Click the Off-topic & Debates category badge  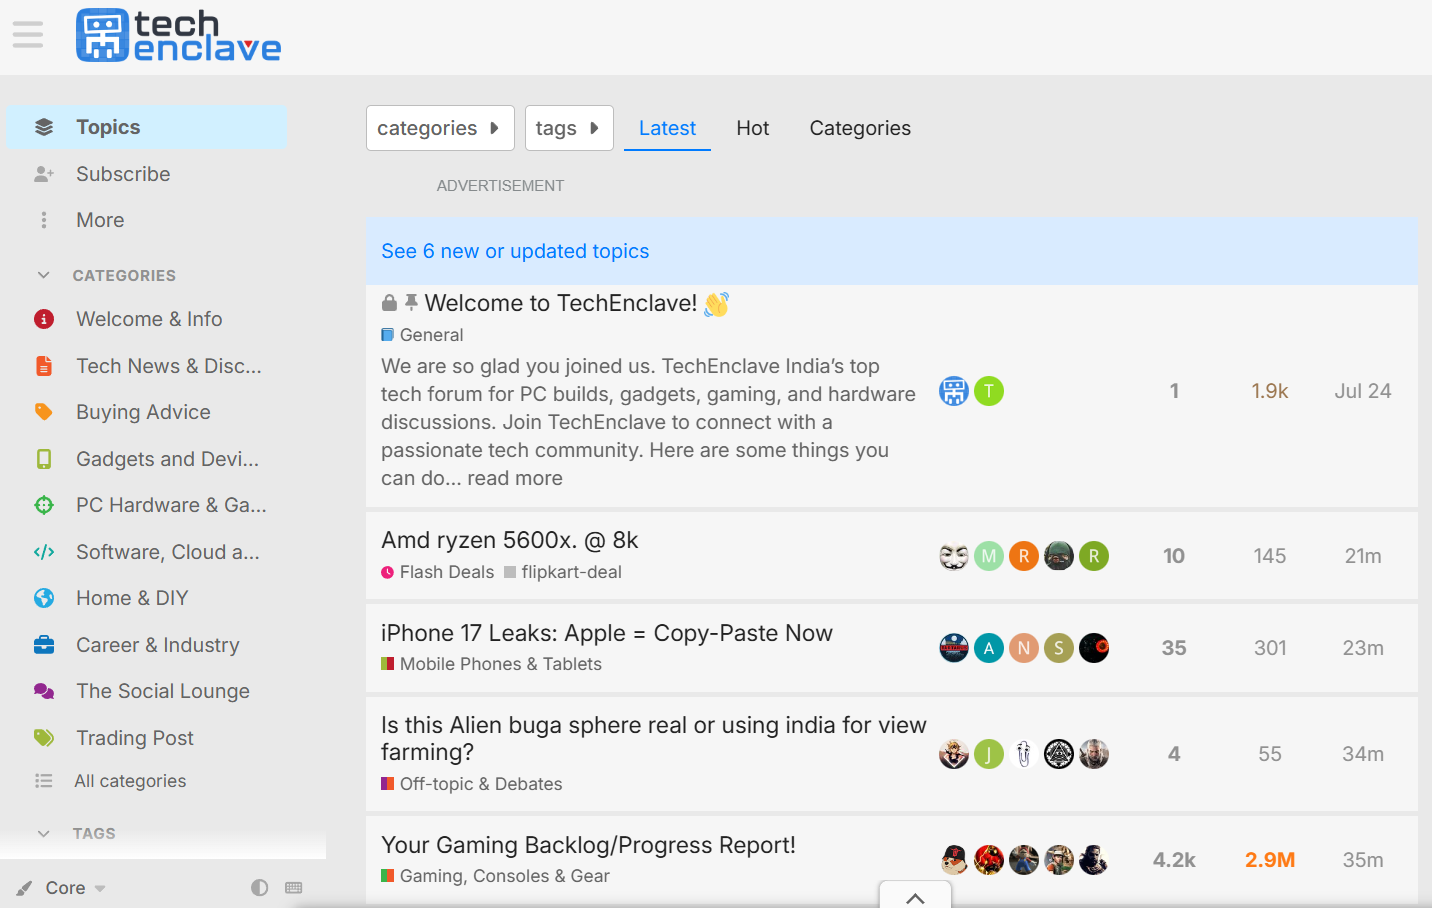point(472,784)
